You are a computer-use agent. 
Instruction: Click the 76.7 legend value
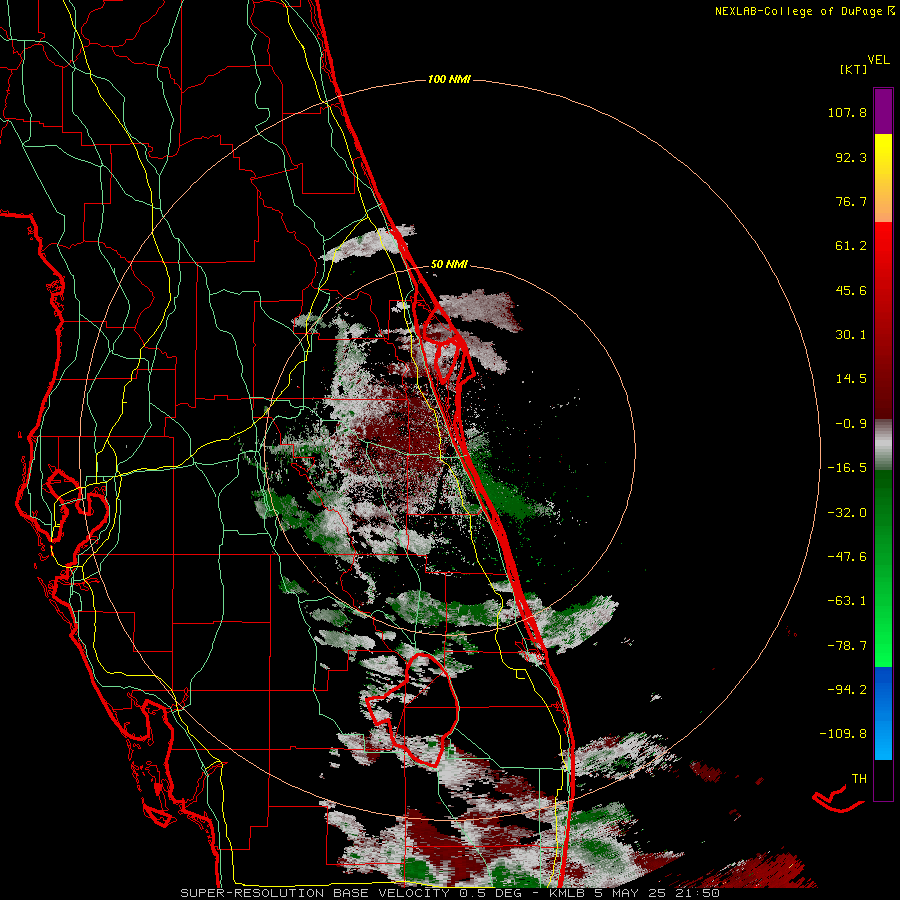pyautogui.click(x=851, y=201)
